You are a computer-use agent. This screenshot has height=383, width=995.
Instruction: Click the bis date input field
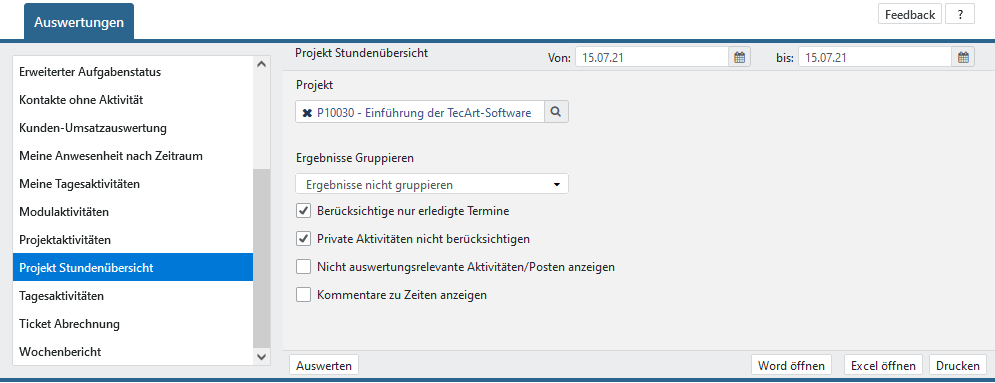click(875, 58)
